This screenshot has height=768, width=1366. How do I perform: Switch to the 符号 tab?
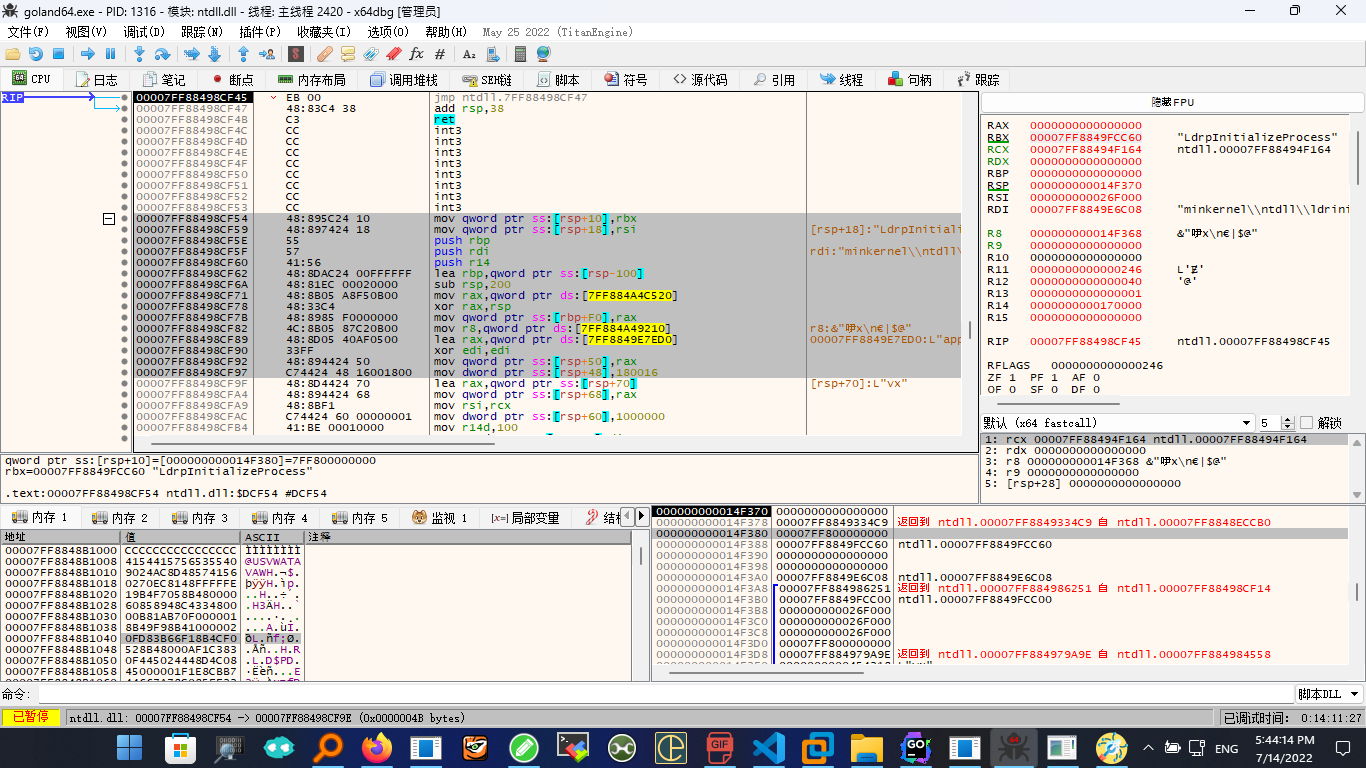coord(626,79)
